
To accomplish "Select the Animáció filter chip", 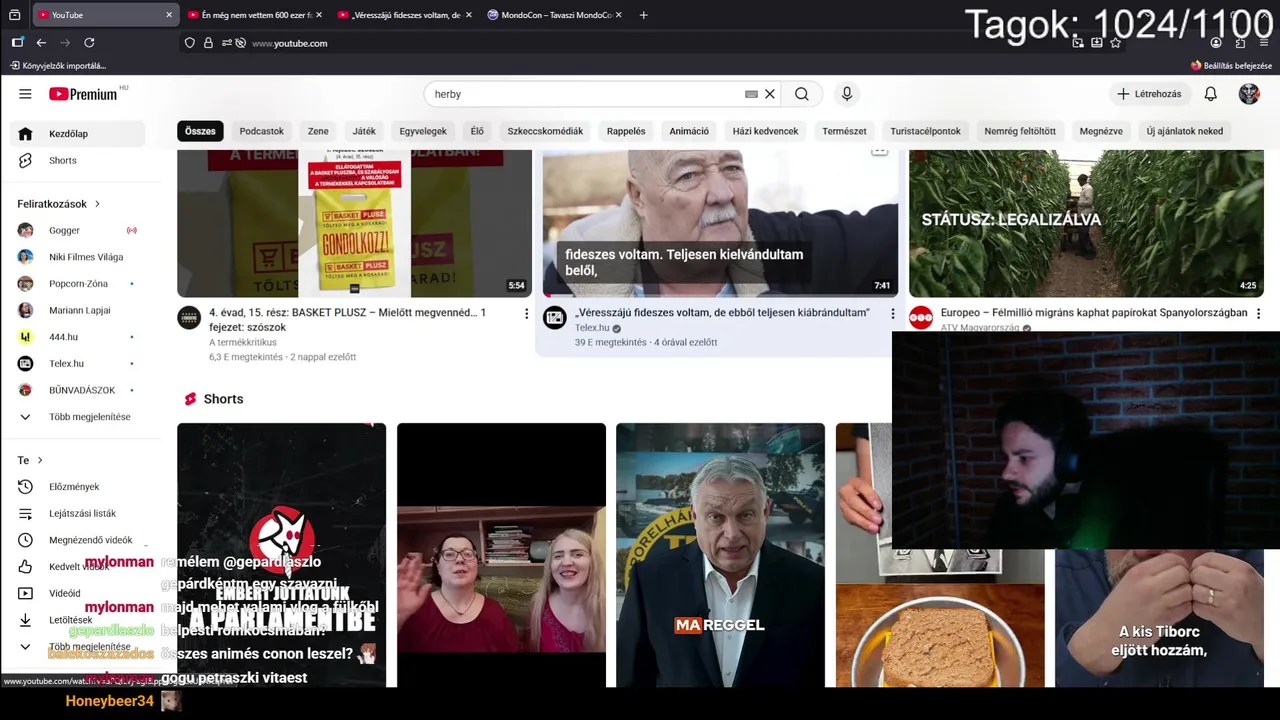I will pyautogui.click(x=689, y=131).
